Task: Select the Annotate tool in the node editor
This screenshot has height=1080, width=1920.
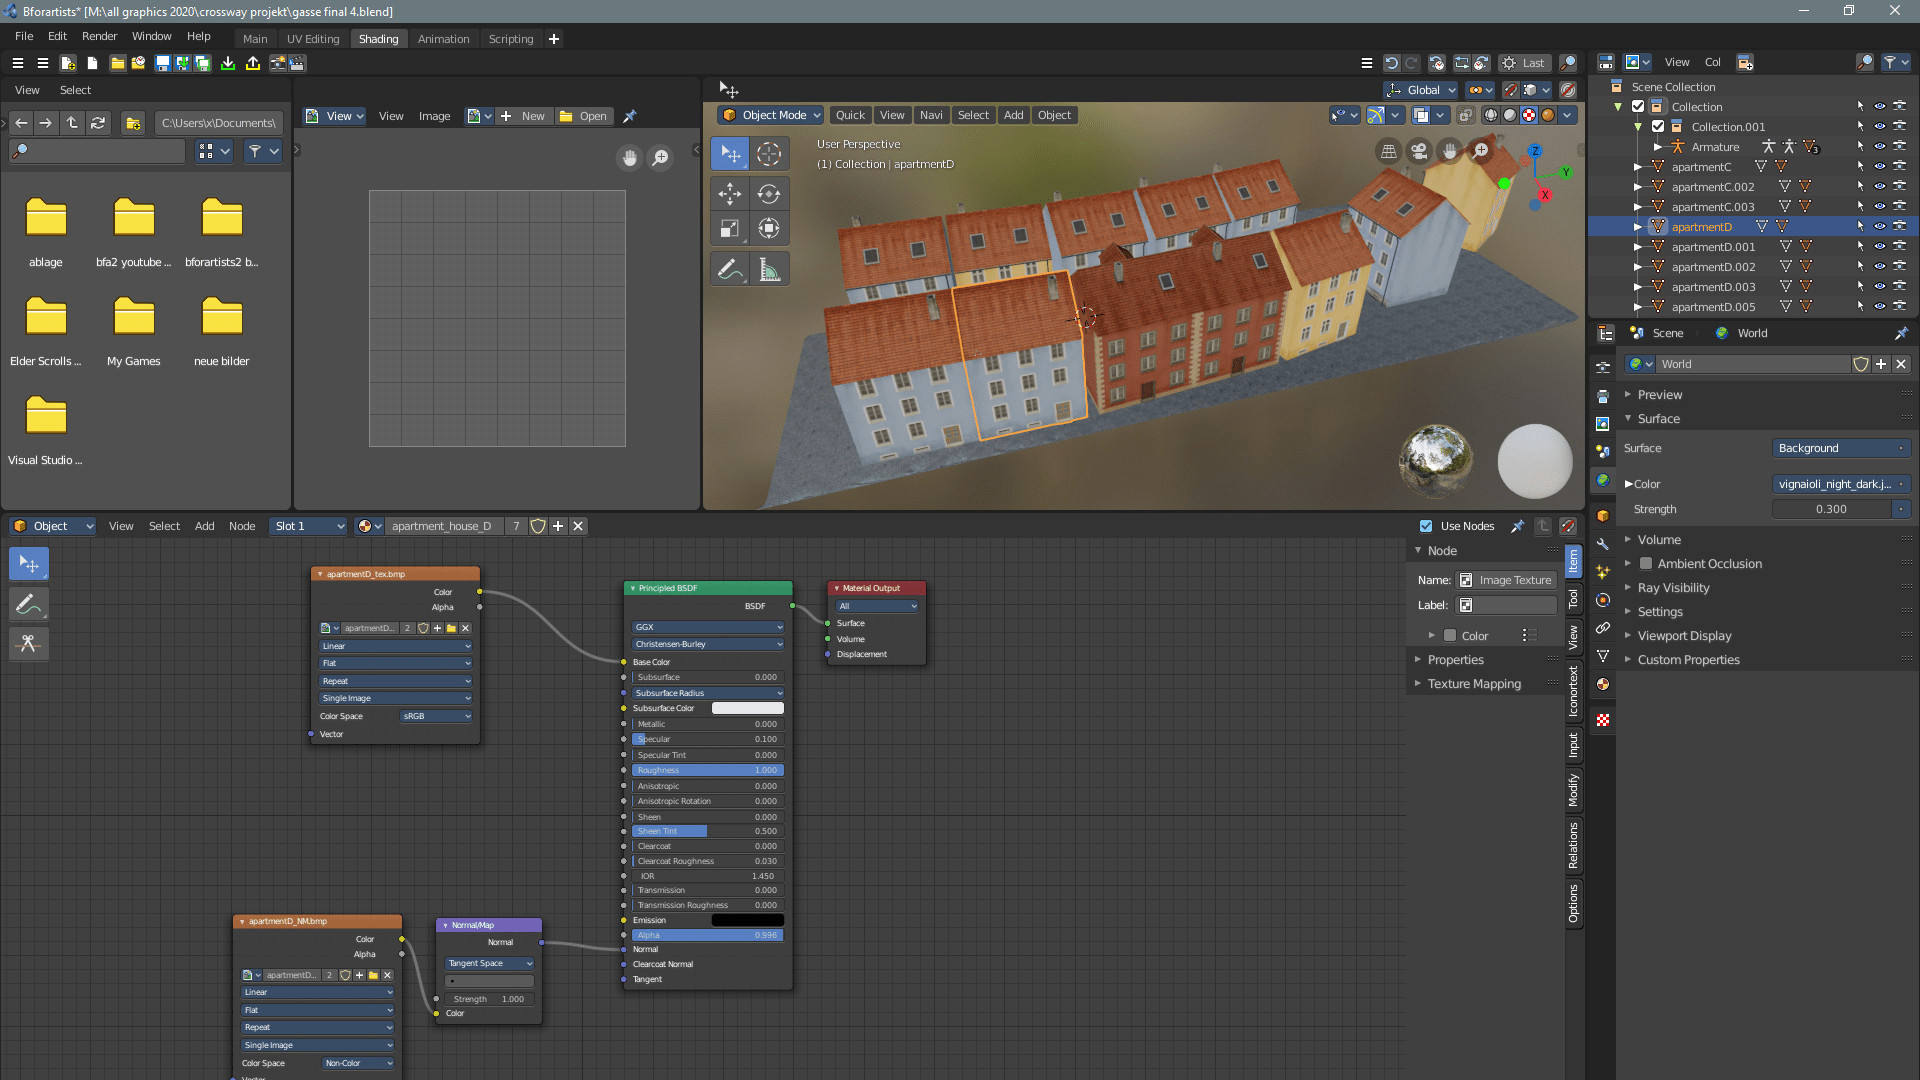Action: pos(29,604)
